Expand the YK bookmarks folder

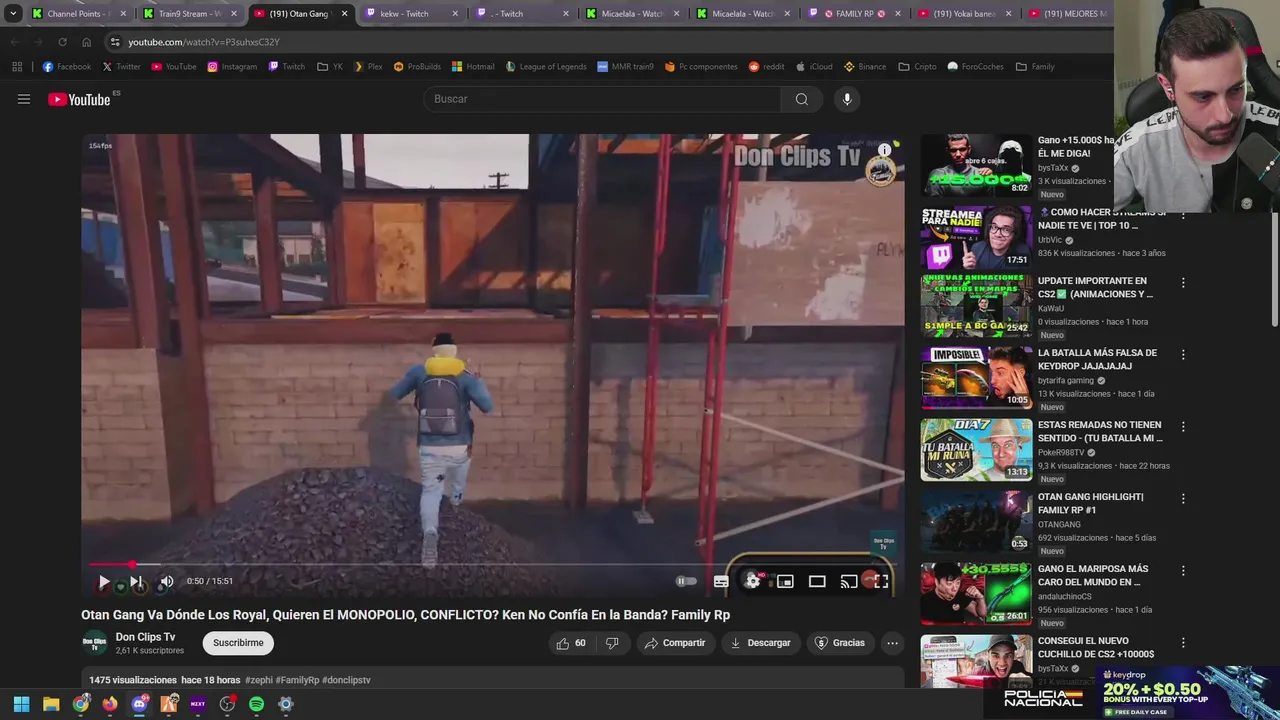[x=330, y=67]
